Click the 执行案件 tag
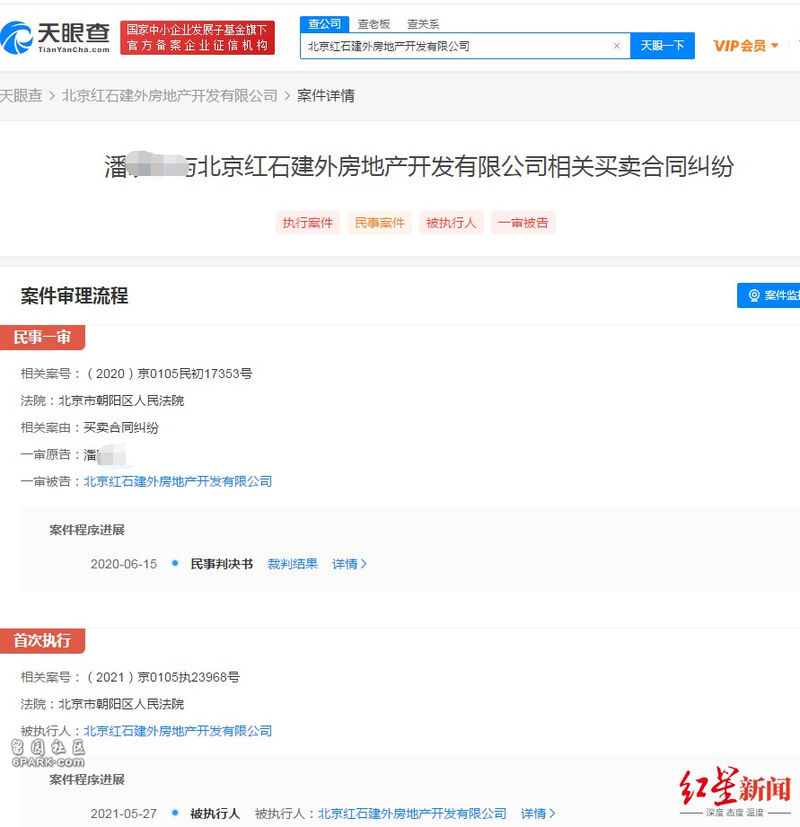 (307, 223)
